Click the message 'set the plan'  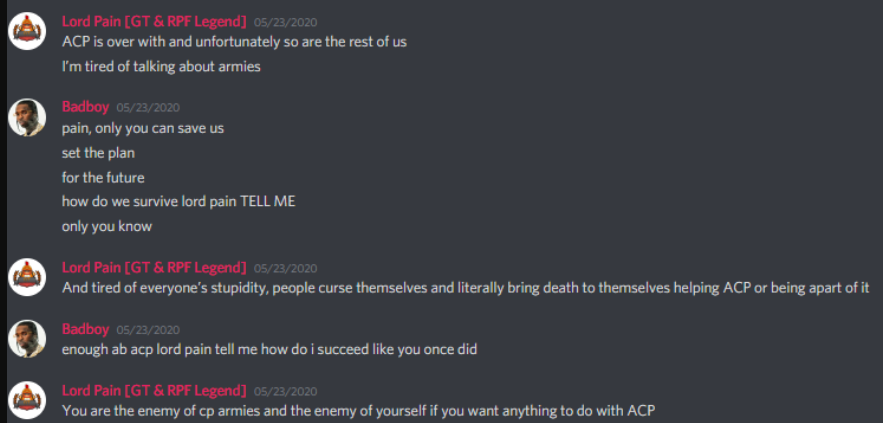[x=98, y=153]
